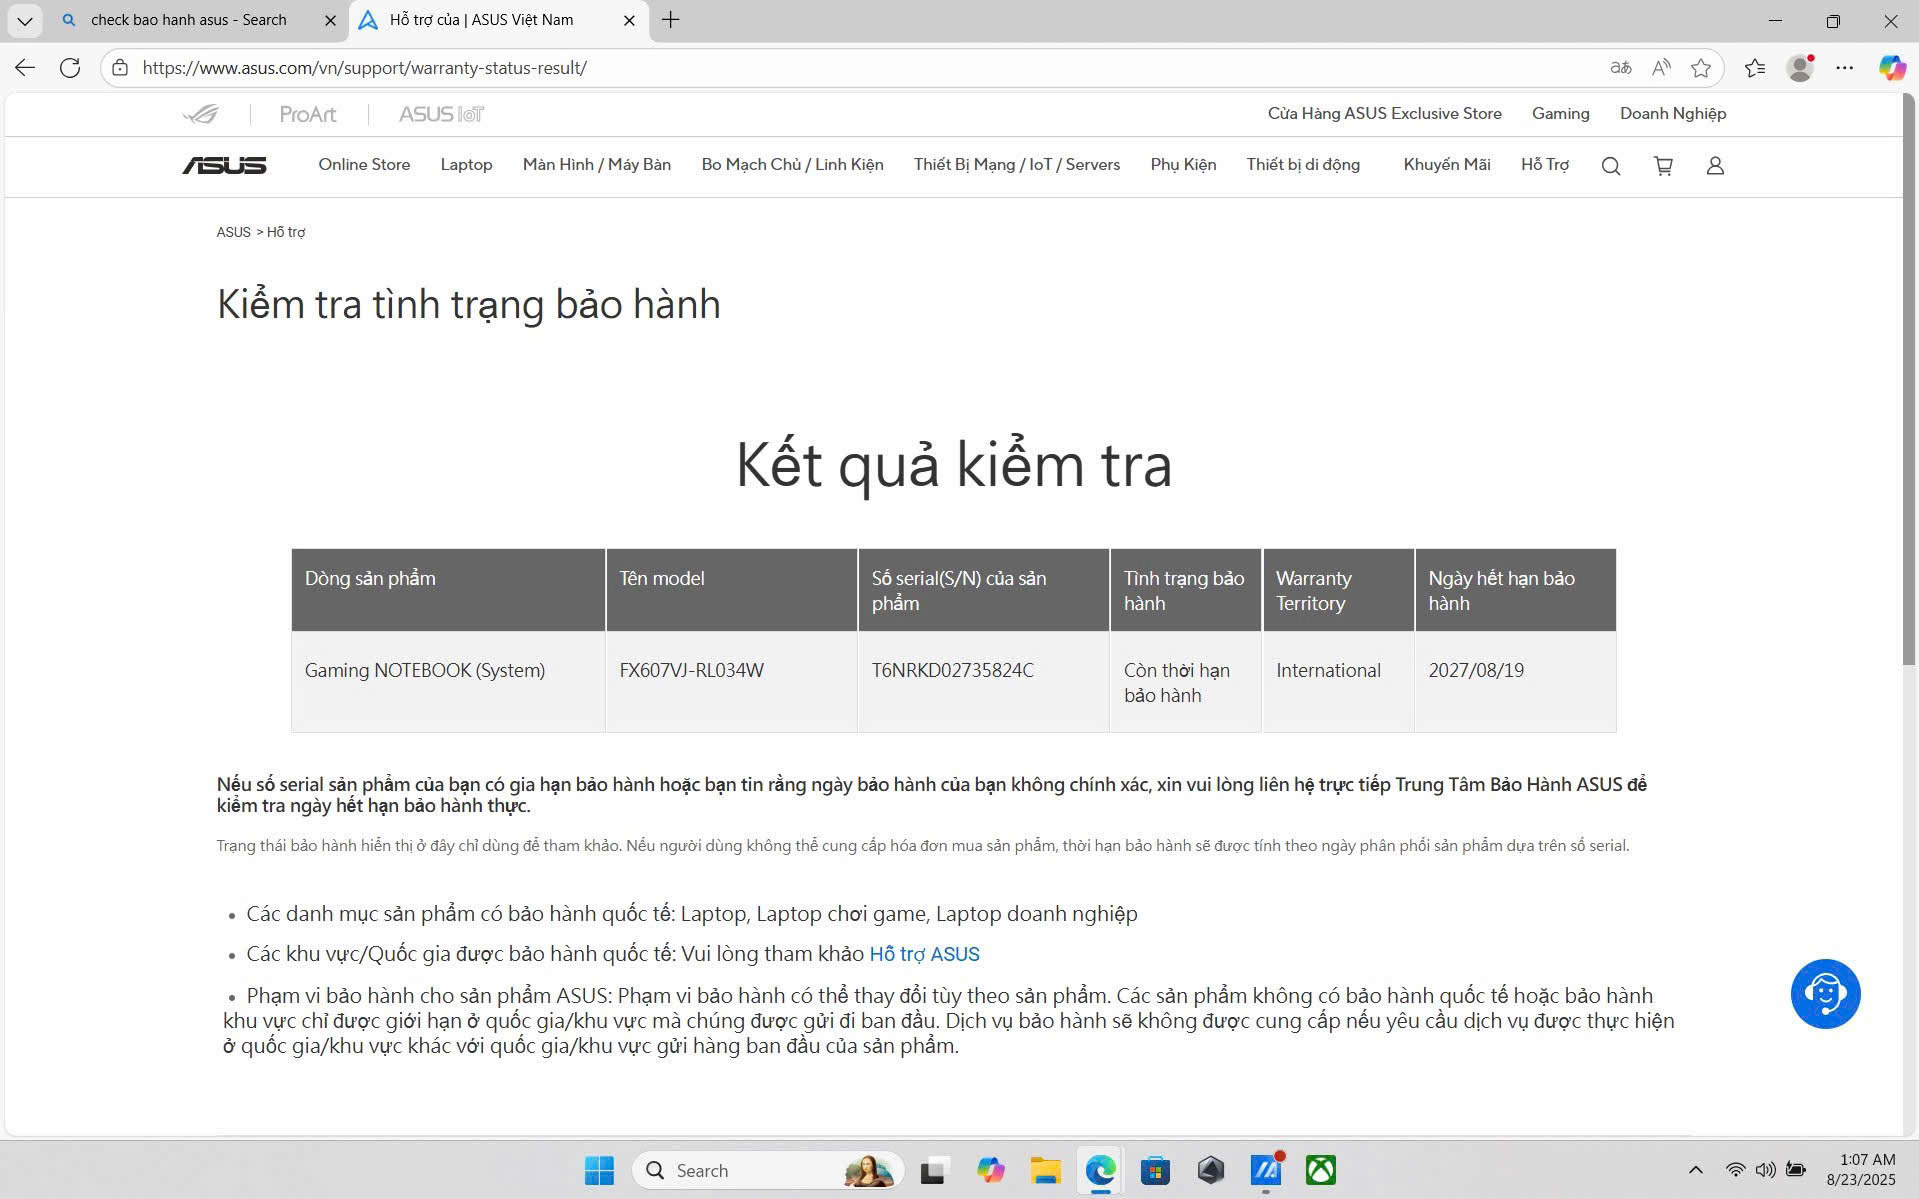
Task: Open the battery status tray icon
Action: 1797,1170
